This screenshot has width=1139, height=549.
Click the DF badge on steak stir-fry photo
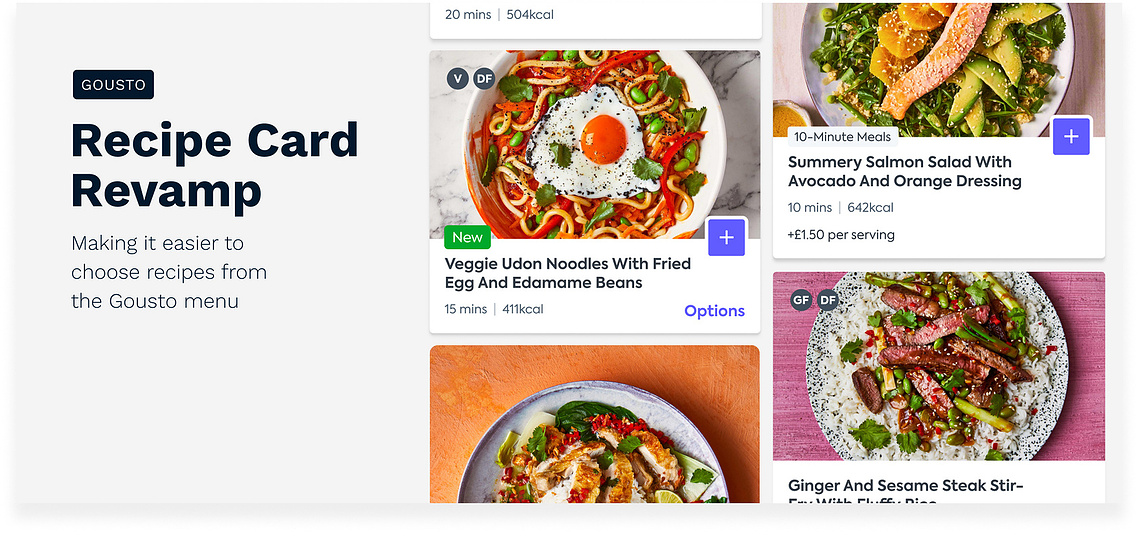point(828,300)
